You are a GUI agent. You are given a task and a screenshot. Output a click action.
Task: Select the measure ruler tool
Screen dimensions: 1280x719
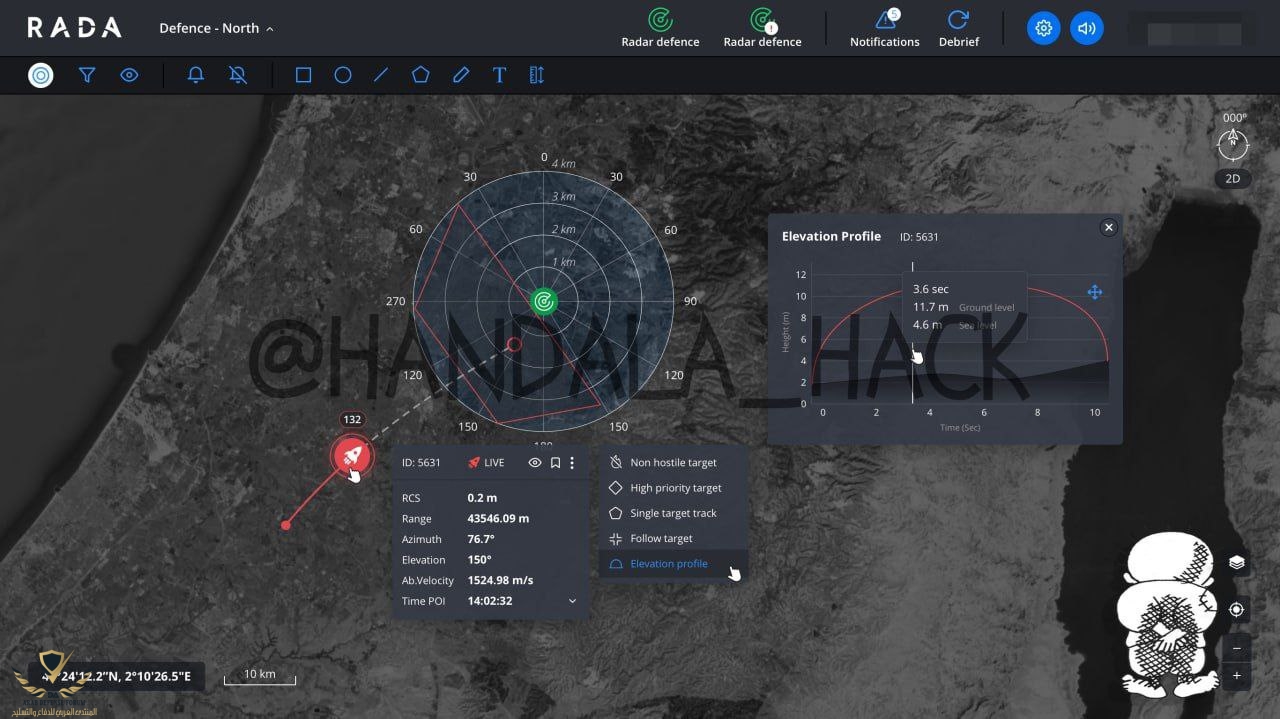point(537,75)
